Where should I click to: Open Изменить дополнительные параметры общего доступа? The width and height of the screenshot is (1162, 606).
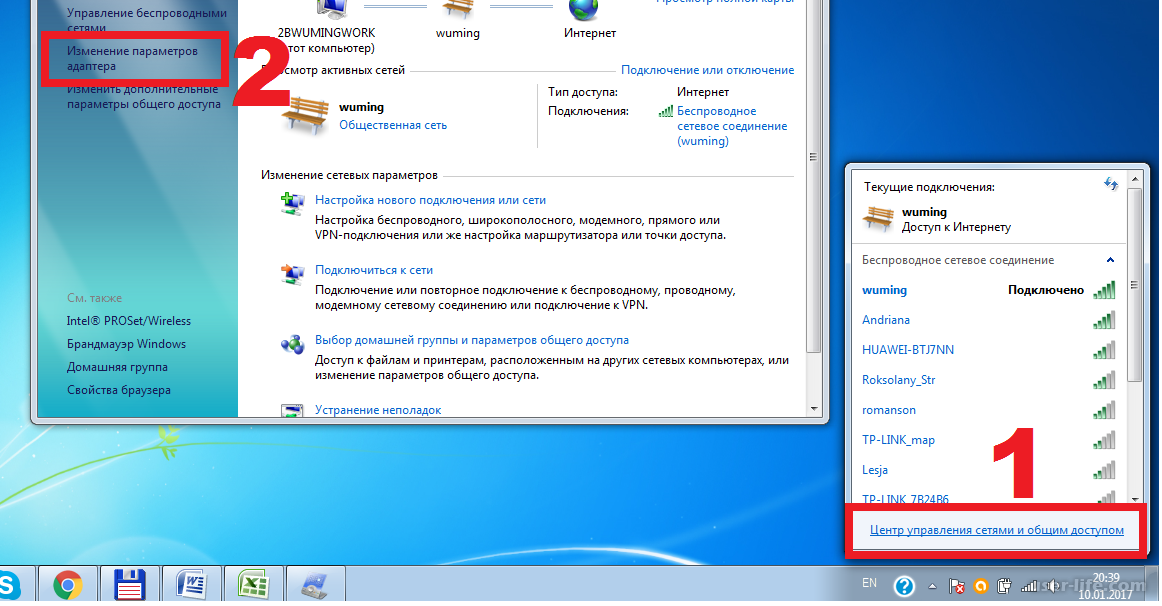pyautogui.click(x=144, y=96)
